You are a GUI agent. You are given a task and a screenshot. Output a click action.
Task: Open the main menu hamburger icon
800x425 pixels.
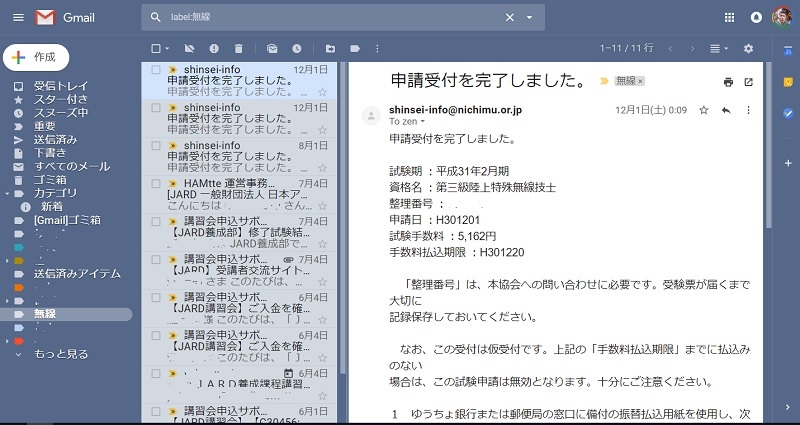pos(16,17)
